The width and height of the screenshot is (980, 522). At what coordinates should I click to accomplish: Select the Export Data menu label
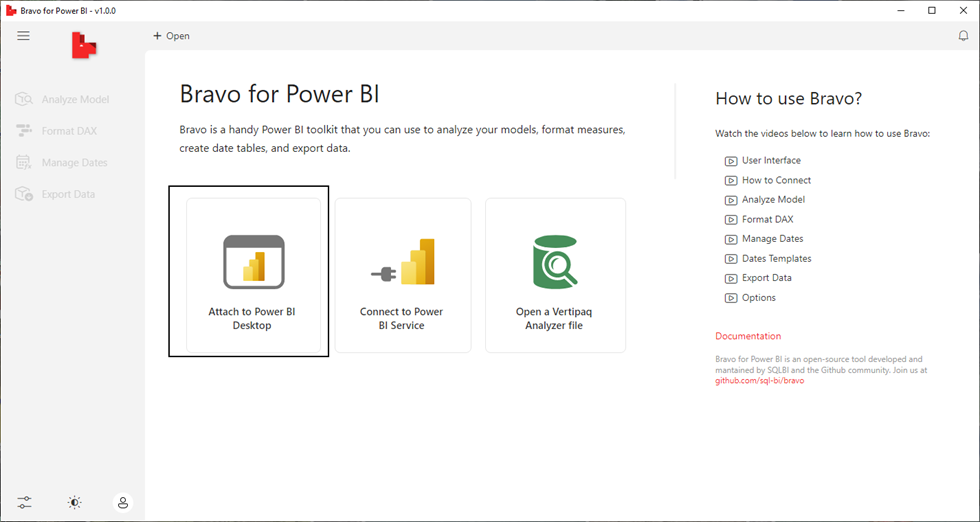point(68,194)
